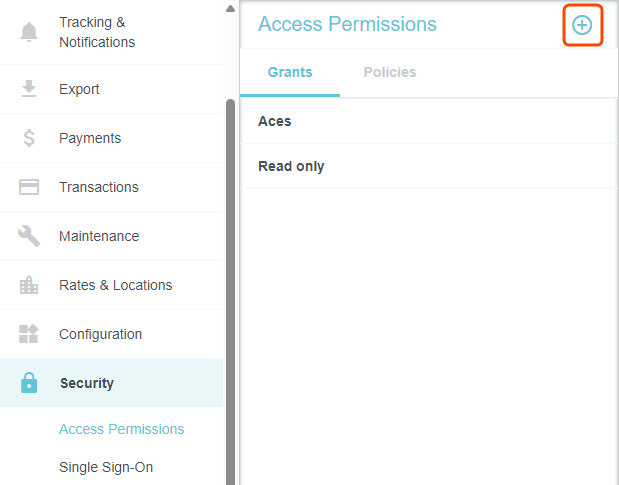
Task: Navigate to Rates & Locations
Action: 115,285
